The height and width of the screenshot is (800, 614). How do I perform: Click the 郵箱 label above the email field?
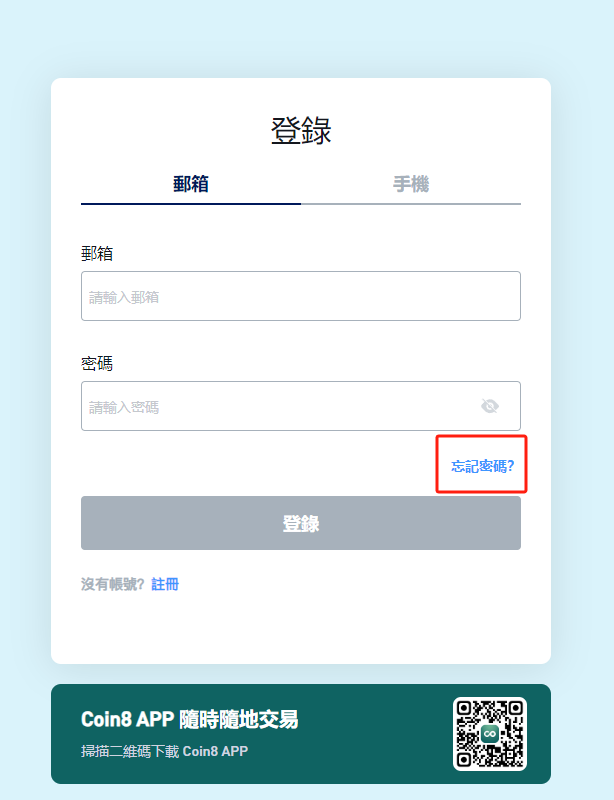[x=97, y=254]
